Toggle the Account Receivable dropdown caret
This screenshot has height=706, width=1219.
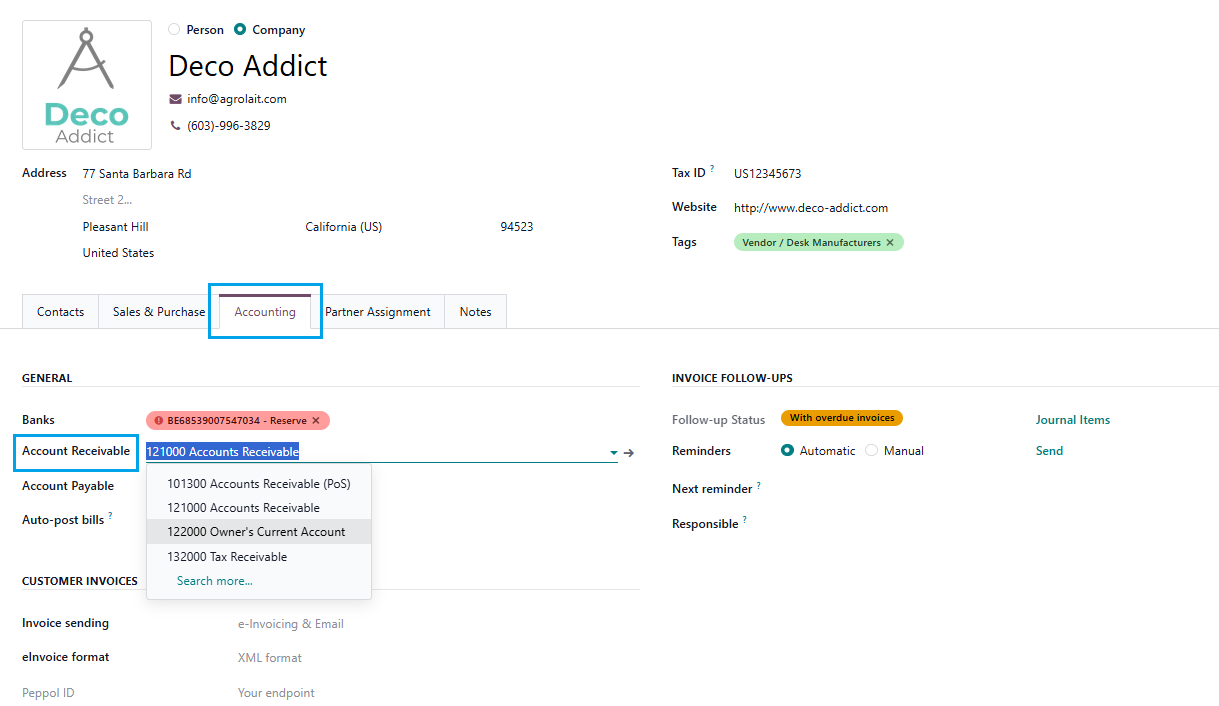[613, 453]
